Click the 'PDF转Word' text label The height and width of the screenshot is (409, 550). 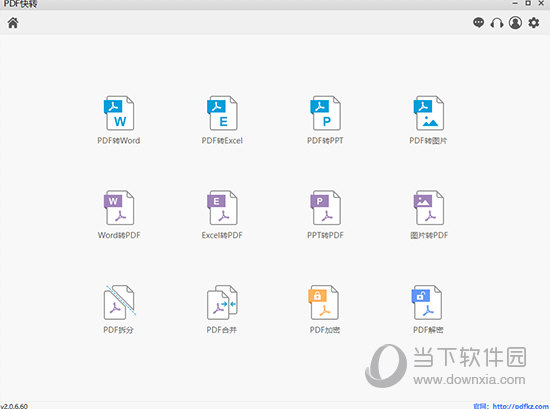(119, 141)
